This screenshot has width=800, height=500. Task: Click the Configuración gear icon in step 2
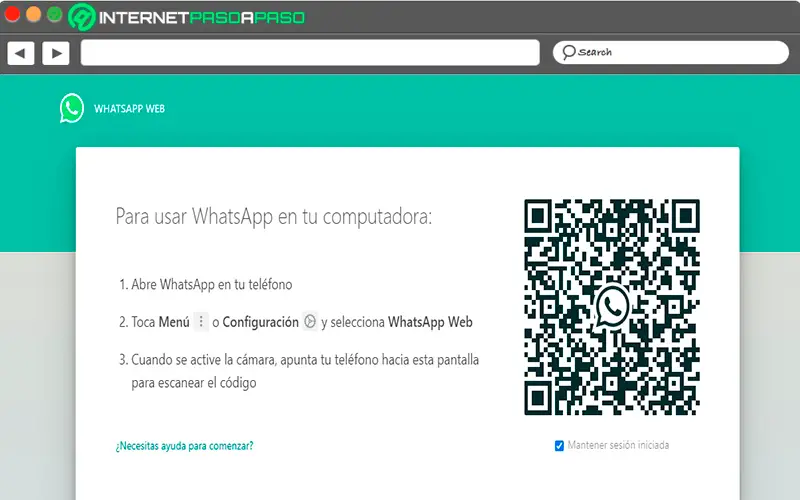click(310, 321)
